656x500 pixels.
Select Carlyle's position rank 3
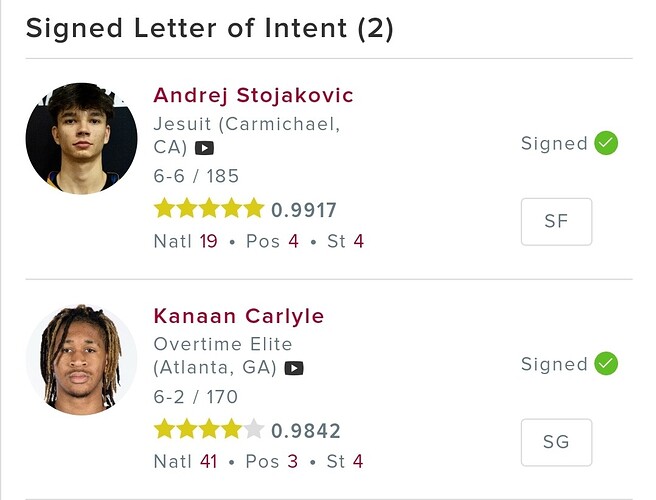294,462
